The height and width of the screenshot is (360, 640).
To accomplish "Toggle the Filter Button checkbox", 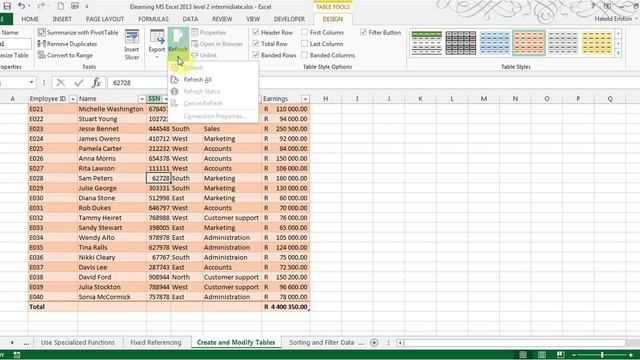I will (363, 32).
